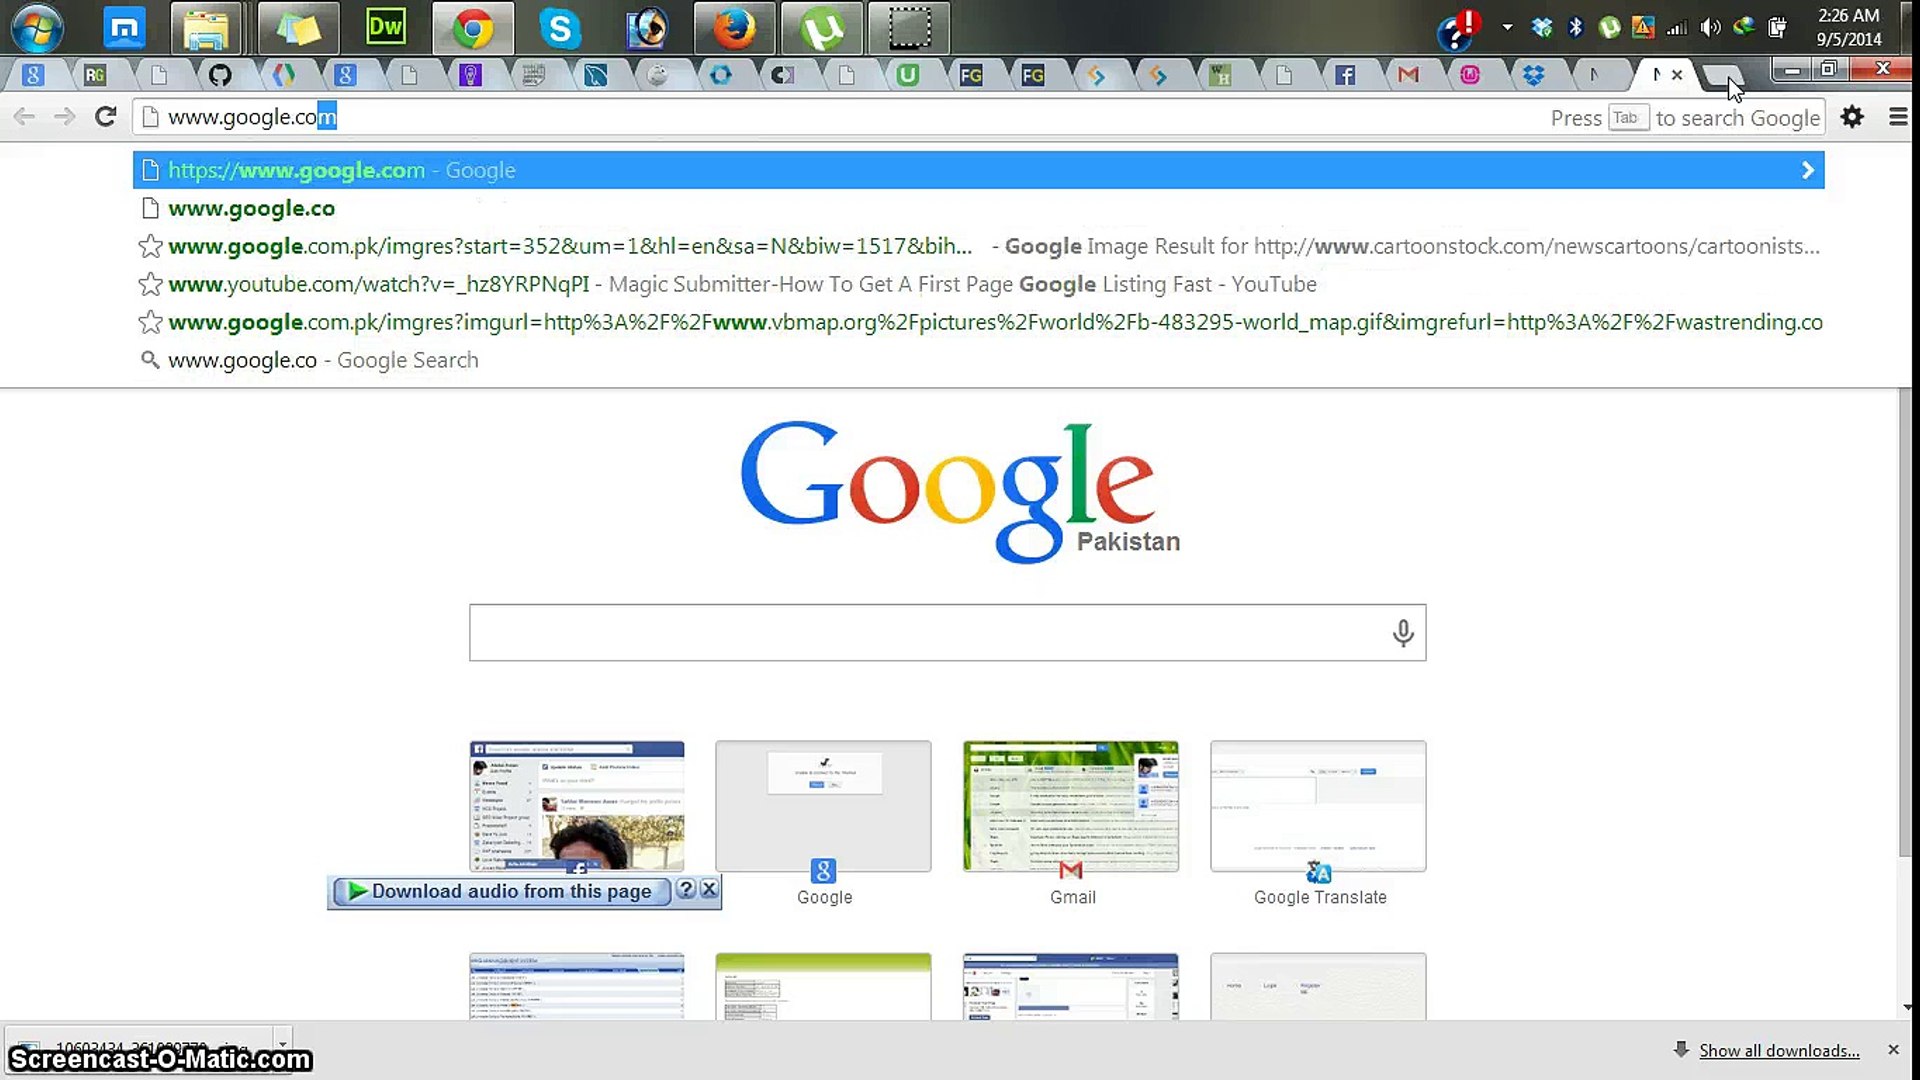Select www.google.co Google Search suggestion
Viewport: 1920px width, 1080px height.
tap(322, 360)
